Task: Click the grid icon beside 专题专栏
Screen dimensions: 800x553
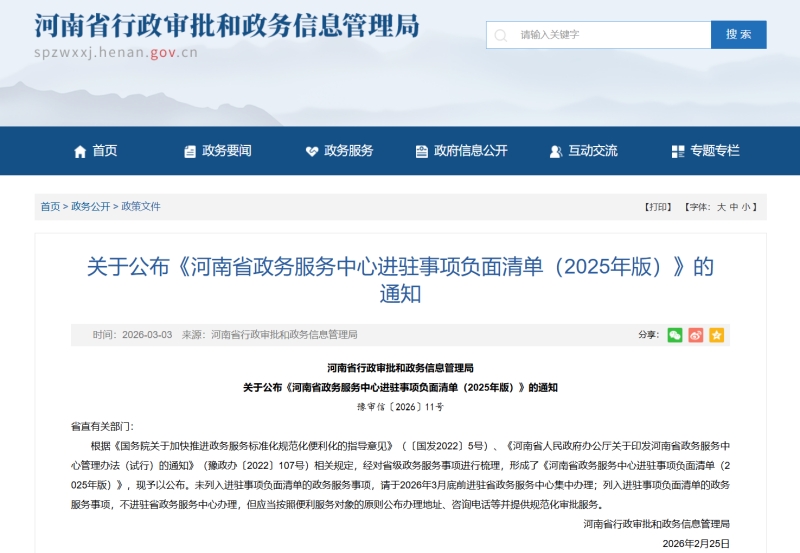Action: pos(678,151)
